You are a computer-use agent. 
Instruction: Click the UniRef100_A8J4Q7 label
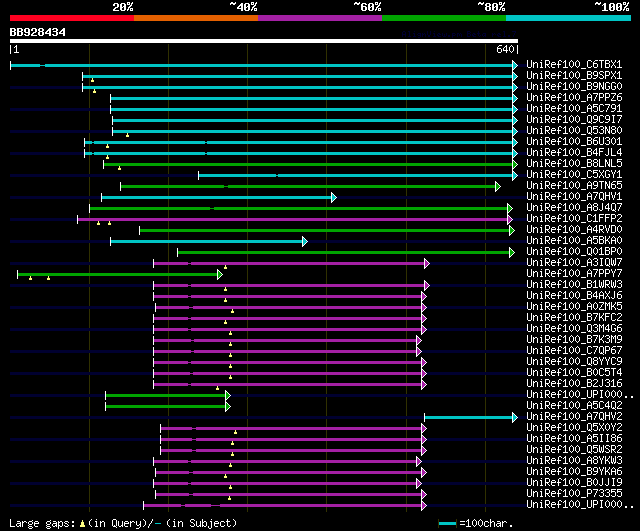click(x=574, y=208)
